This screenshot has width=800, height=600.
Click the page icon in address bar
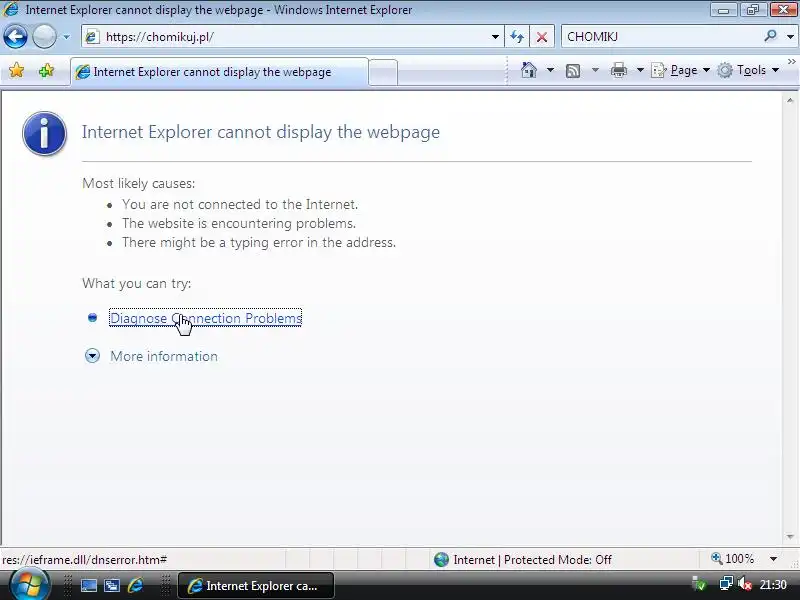pos(92,37)
